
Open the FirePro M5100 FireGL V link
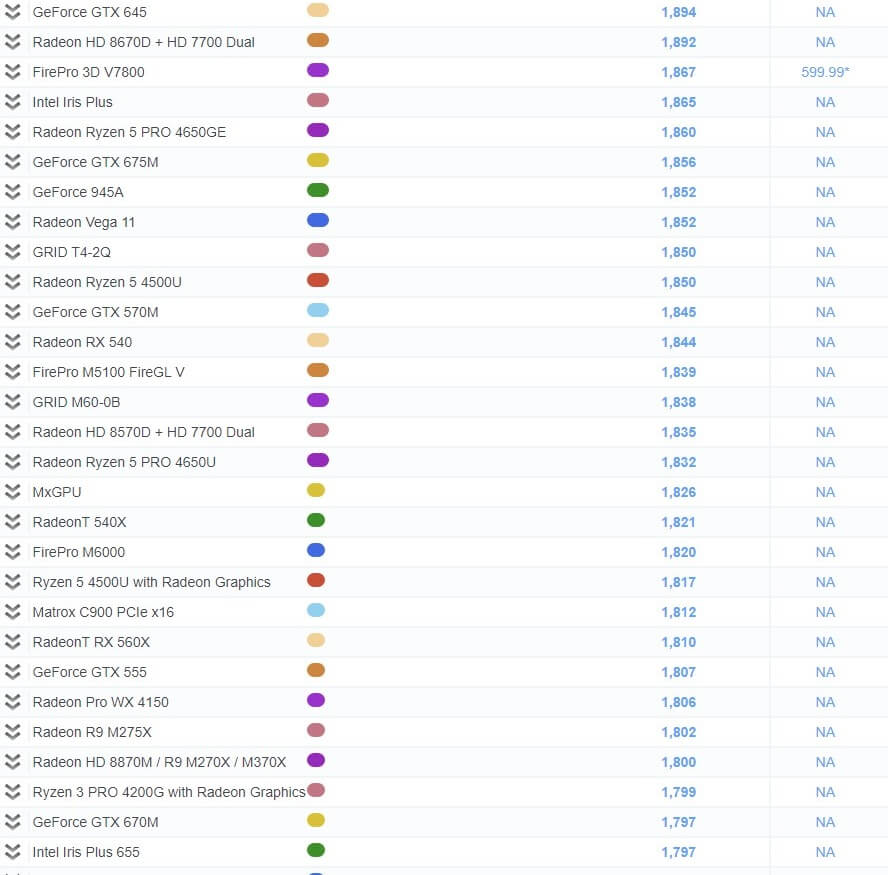point(108,372)
